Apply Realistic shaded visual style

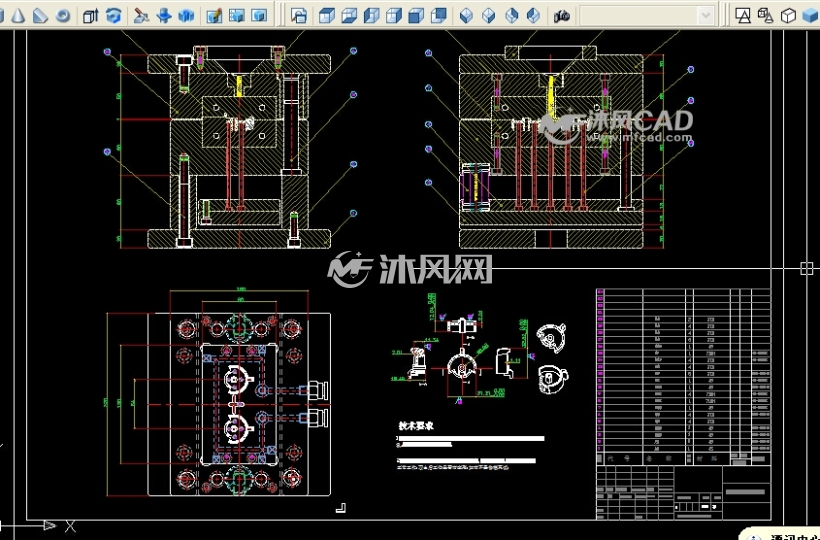pos(811,16)
